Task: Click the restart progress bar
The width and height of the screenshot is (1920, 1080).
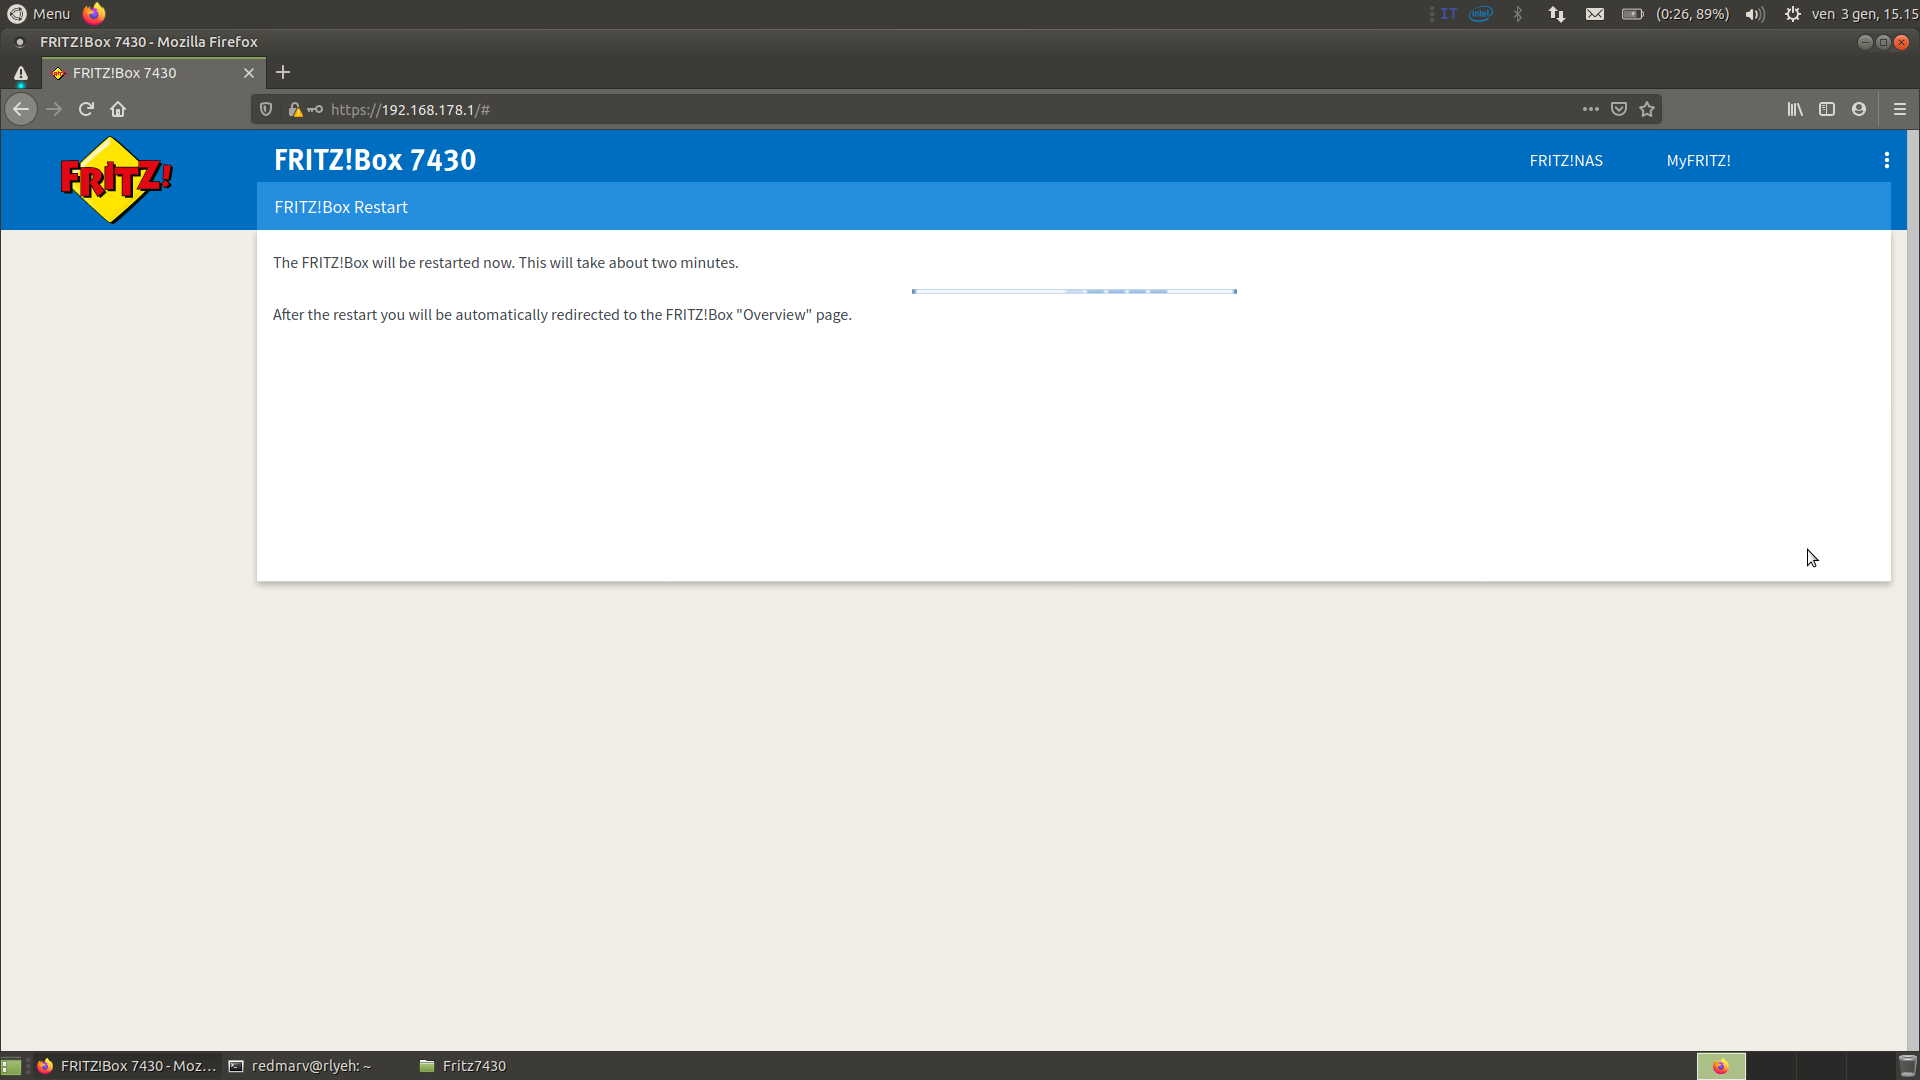Action: point(1074,291)
